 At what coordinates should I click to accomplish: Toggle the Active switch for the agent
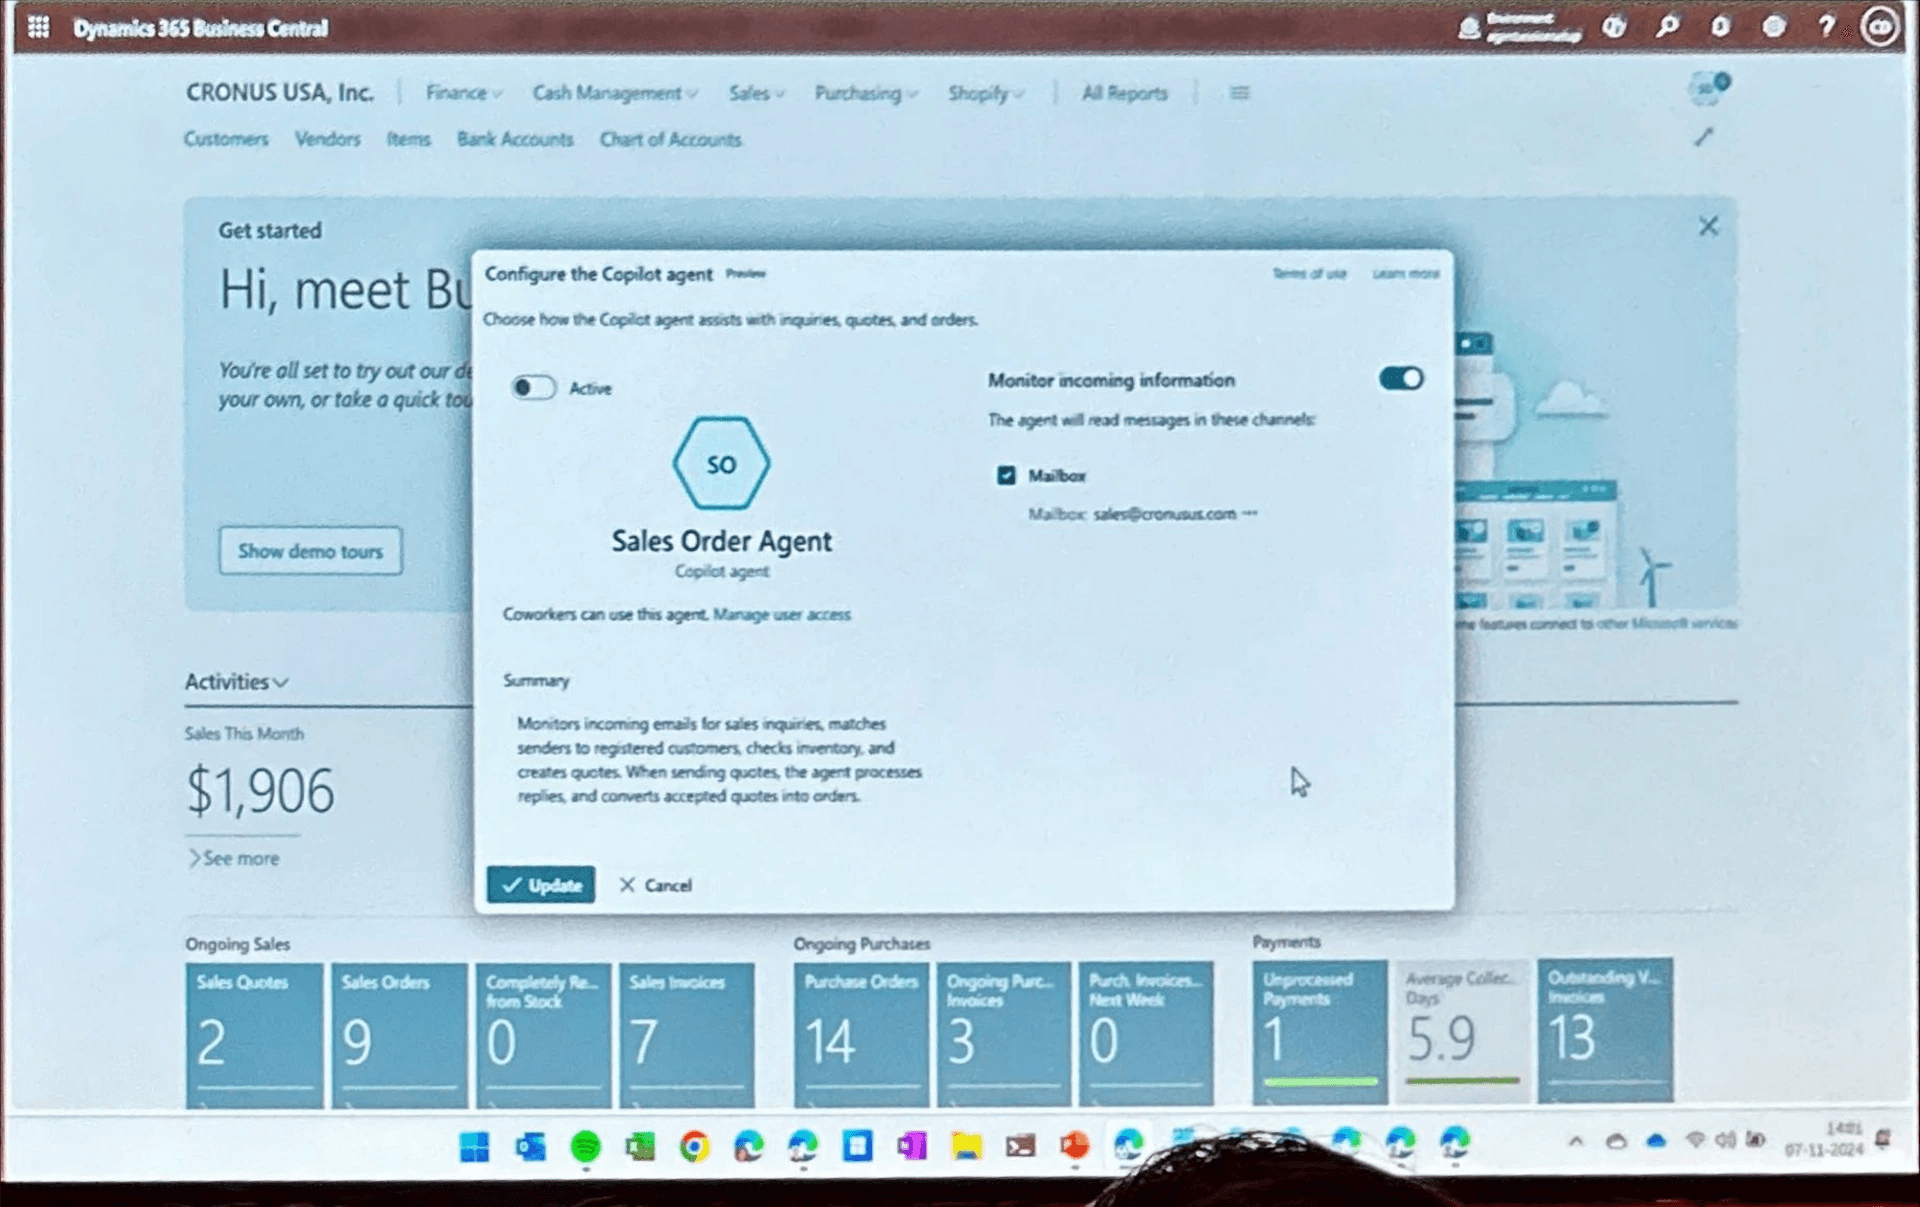(534, 388)
